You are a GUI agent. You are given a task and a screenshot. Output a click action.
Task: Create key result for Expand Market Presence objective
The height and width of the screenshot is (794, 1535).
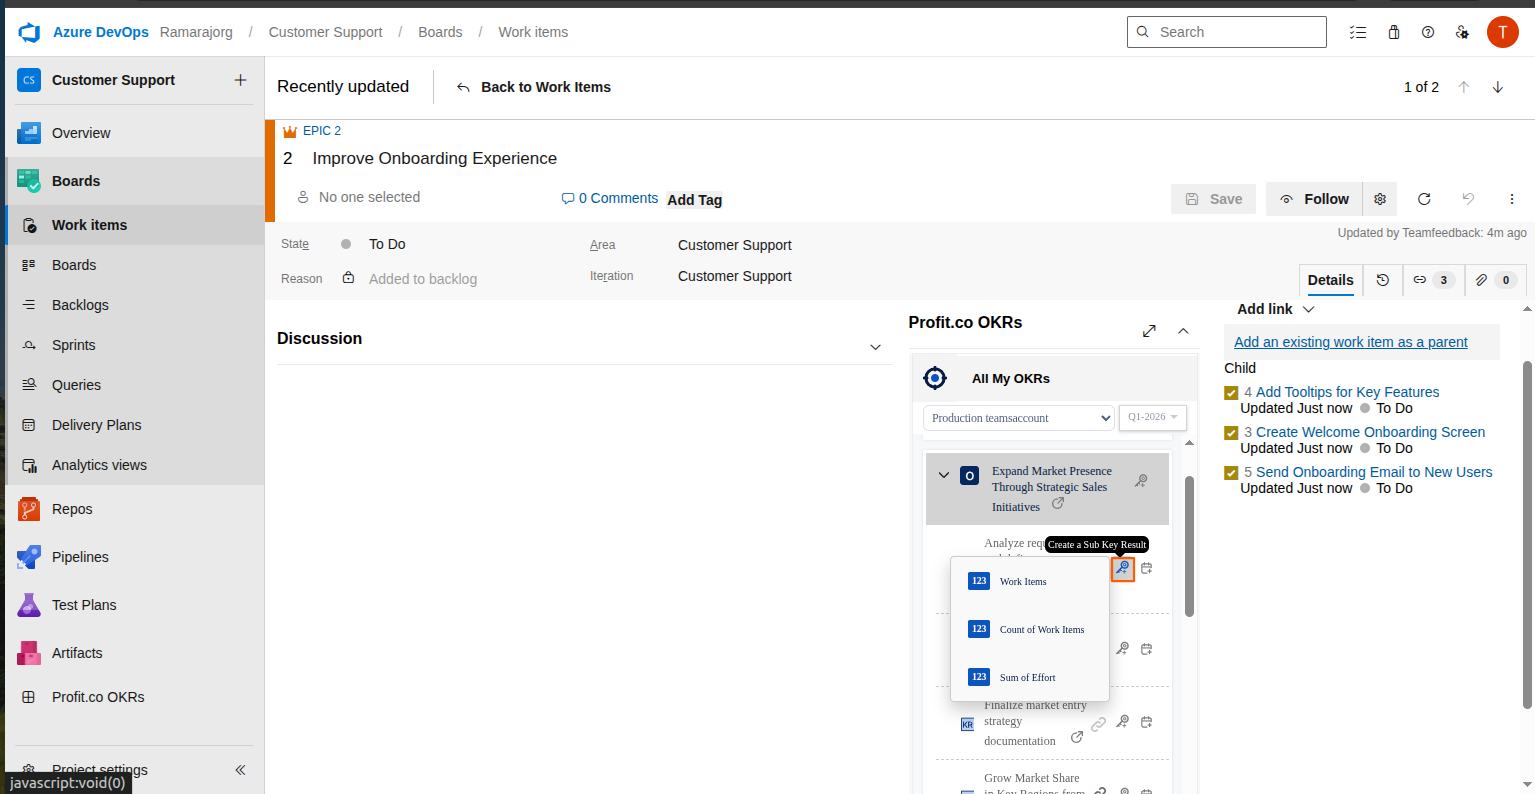[1141, 481]
